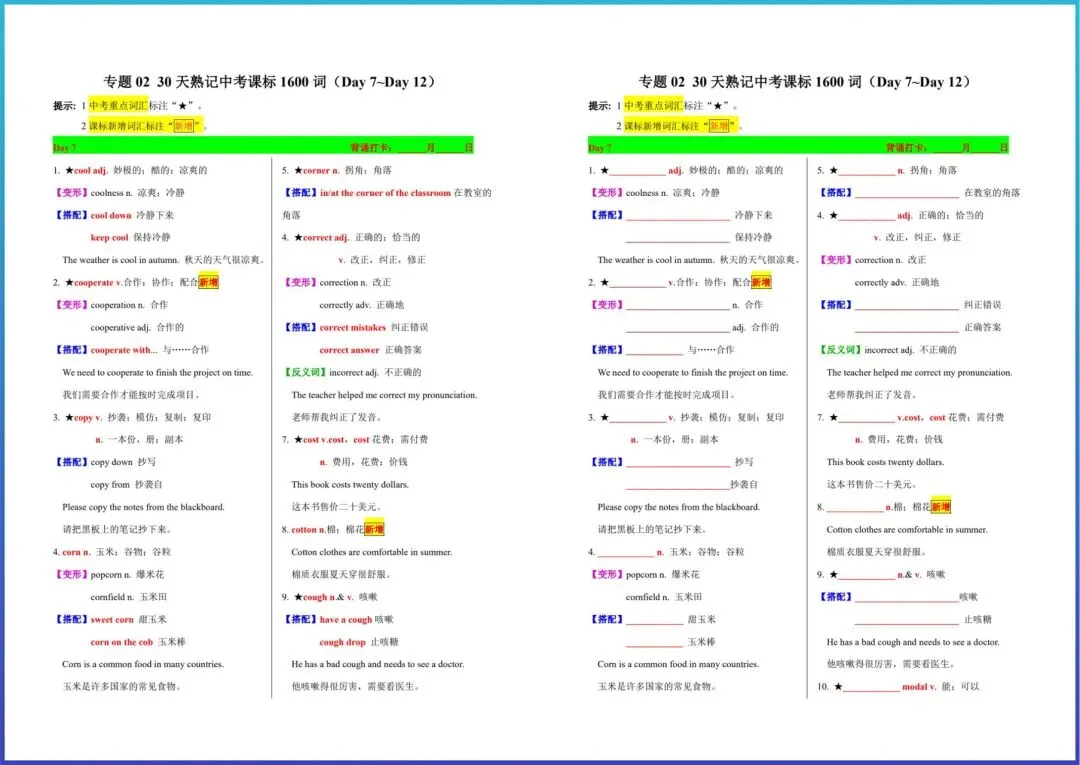Click the 【搭配】 tag before have a cough

tap(300, 619)
